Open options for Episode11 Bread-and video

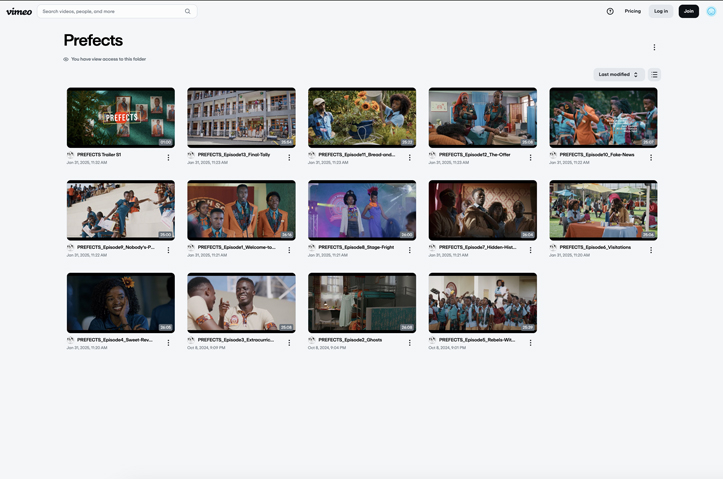tap(409, 158)
